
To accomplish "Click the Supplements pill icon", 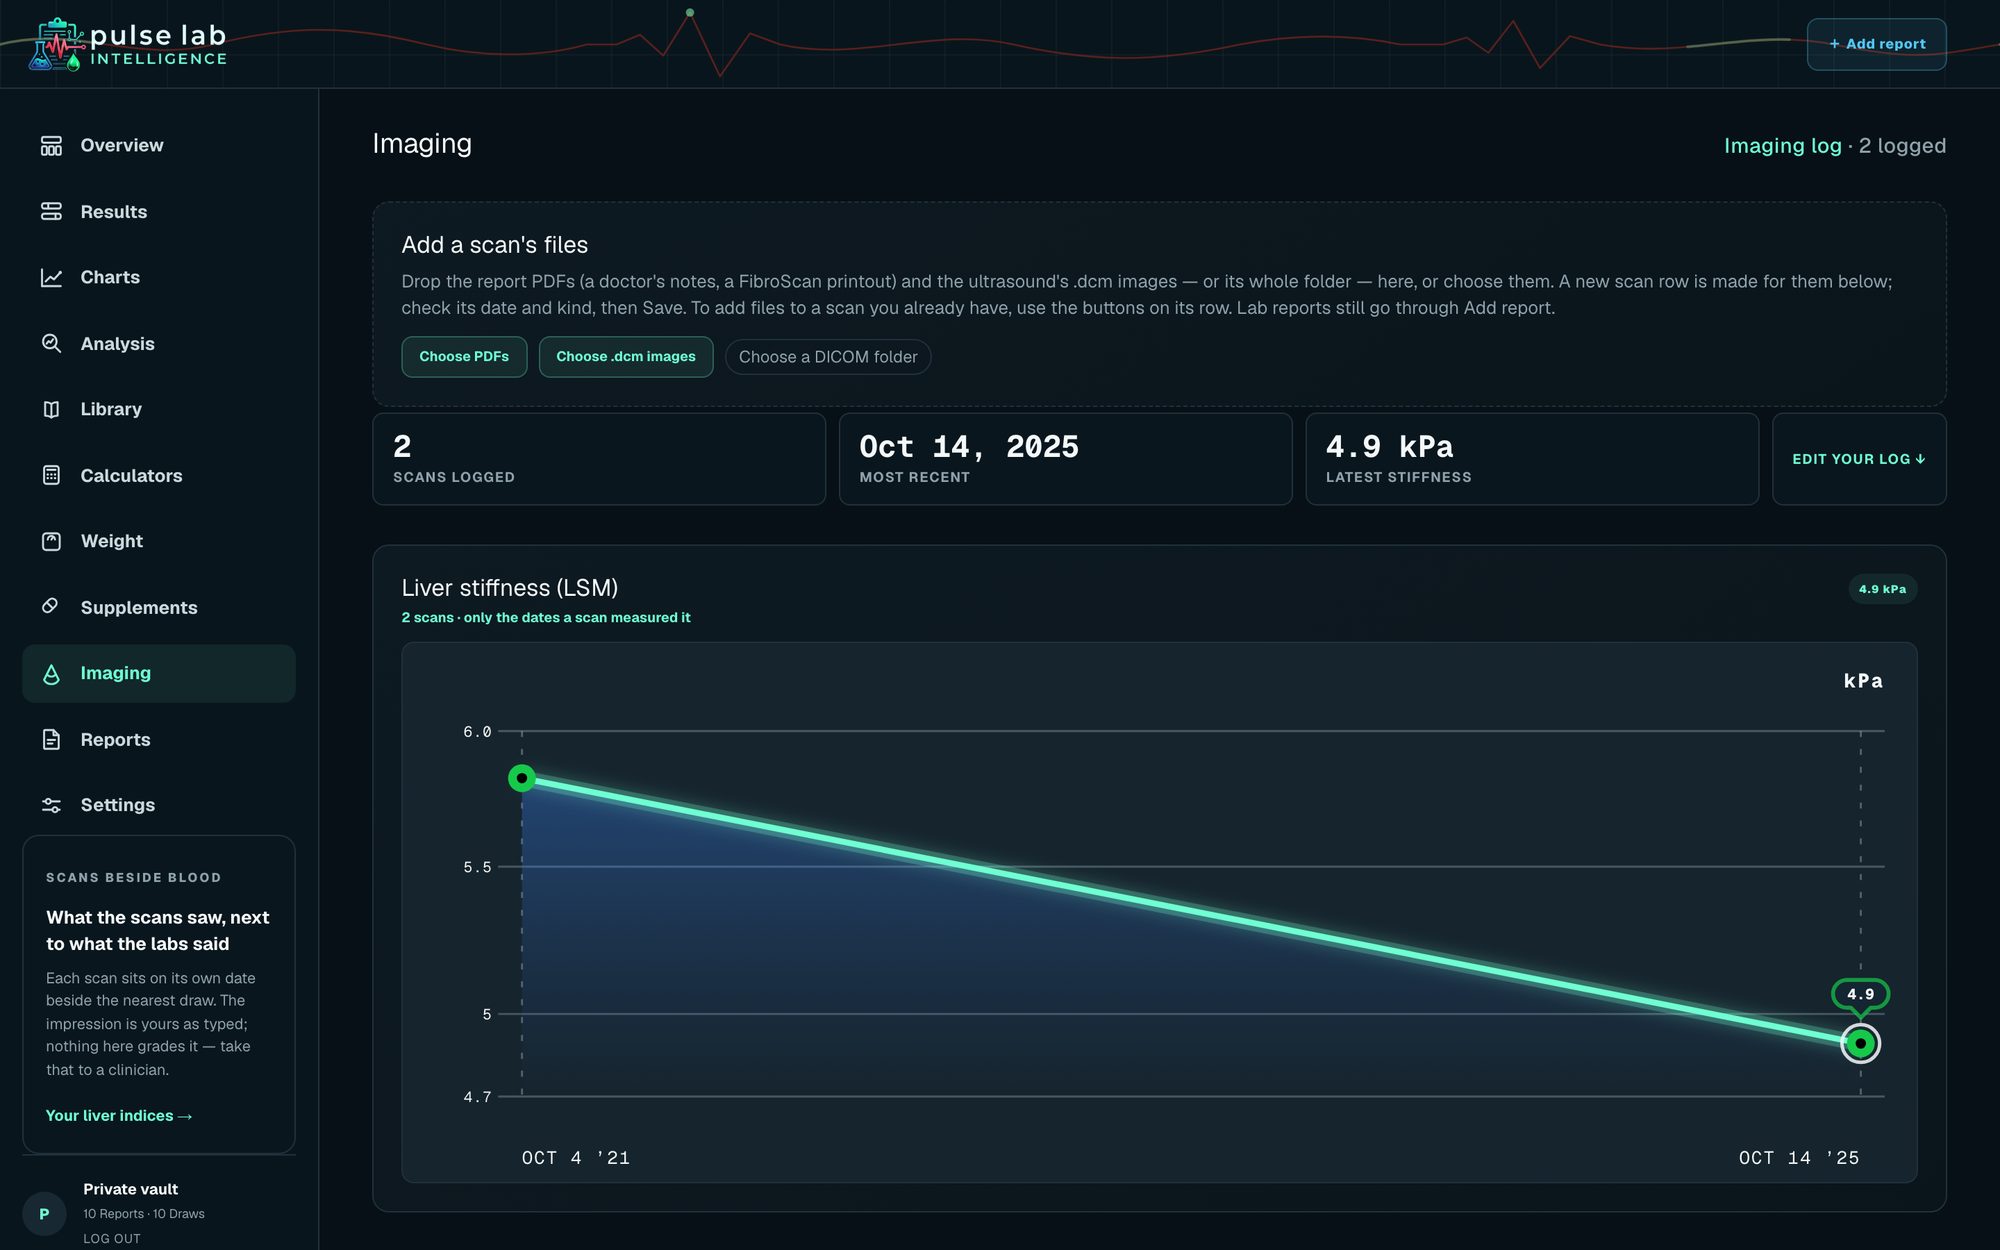I will click(51, 607).
